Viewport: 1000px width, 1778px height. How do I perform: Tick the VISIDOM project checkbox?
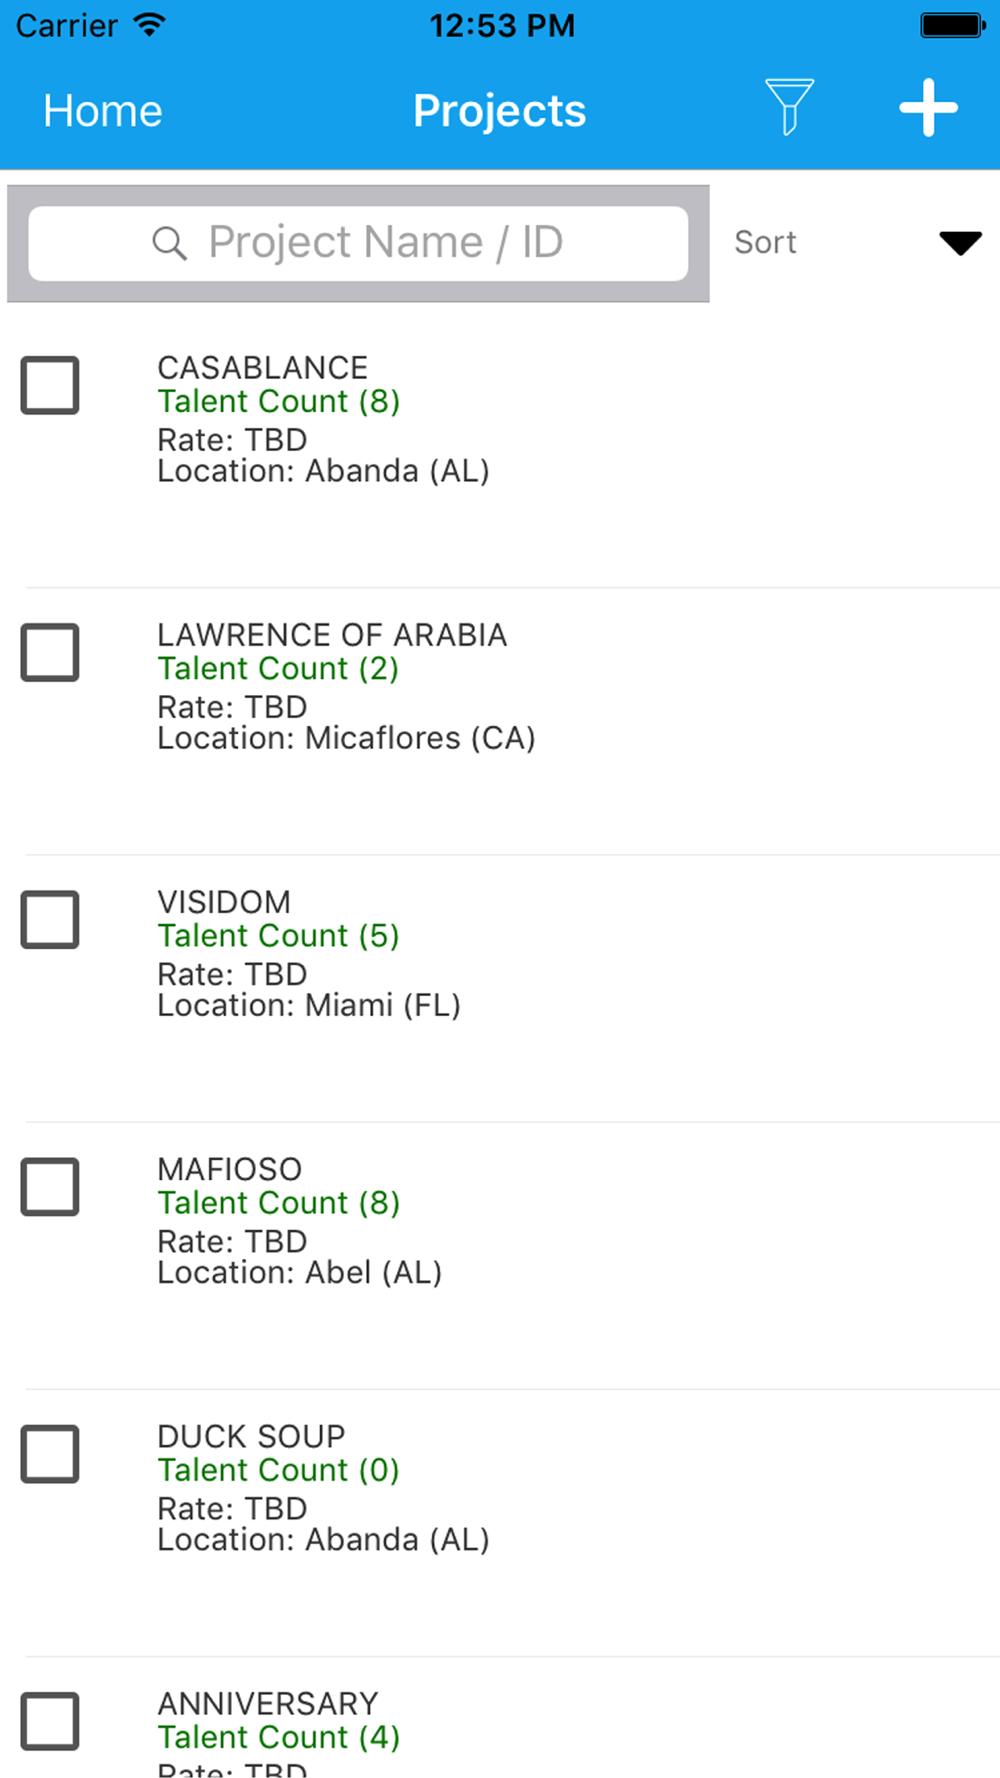point(50,919)
